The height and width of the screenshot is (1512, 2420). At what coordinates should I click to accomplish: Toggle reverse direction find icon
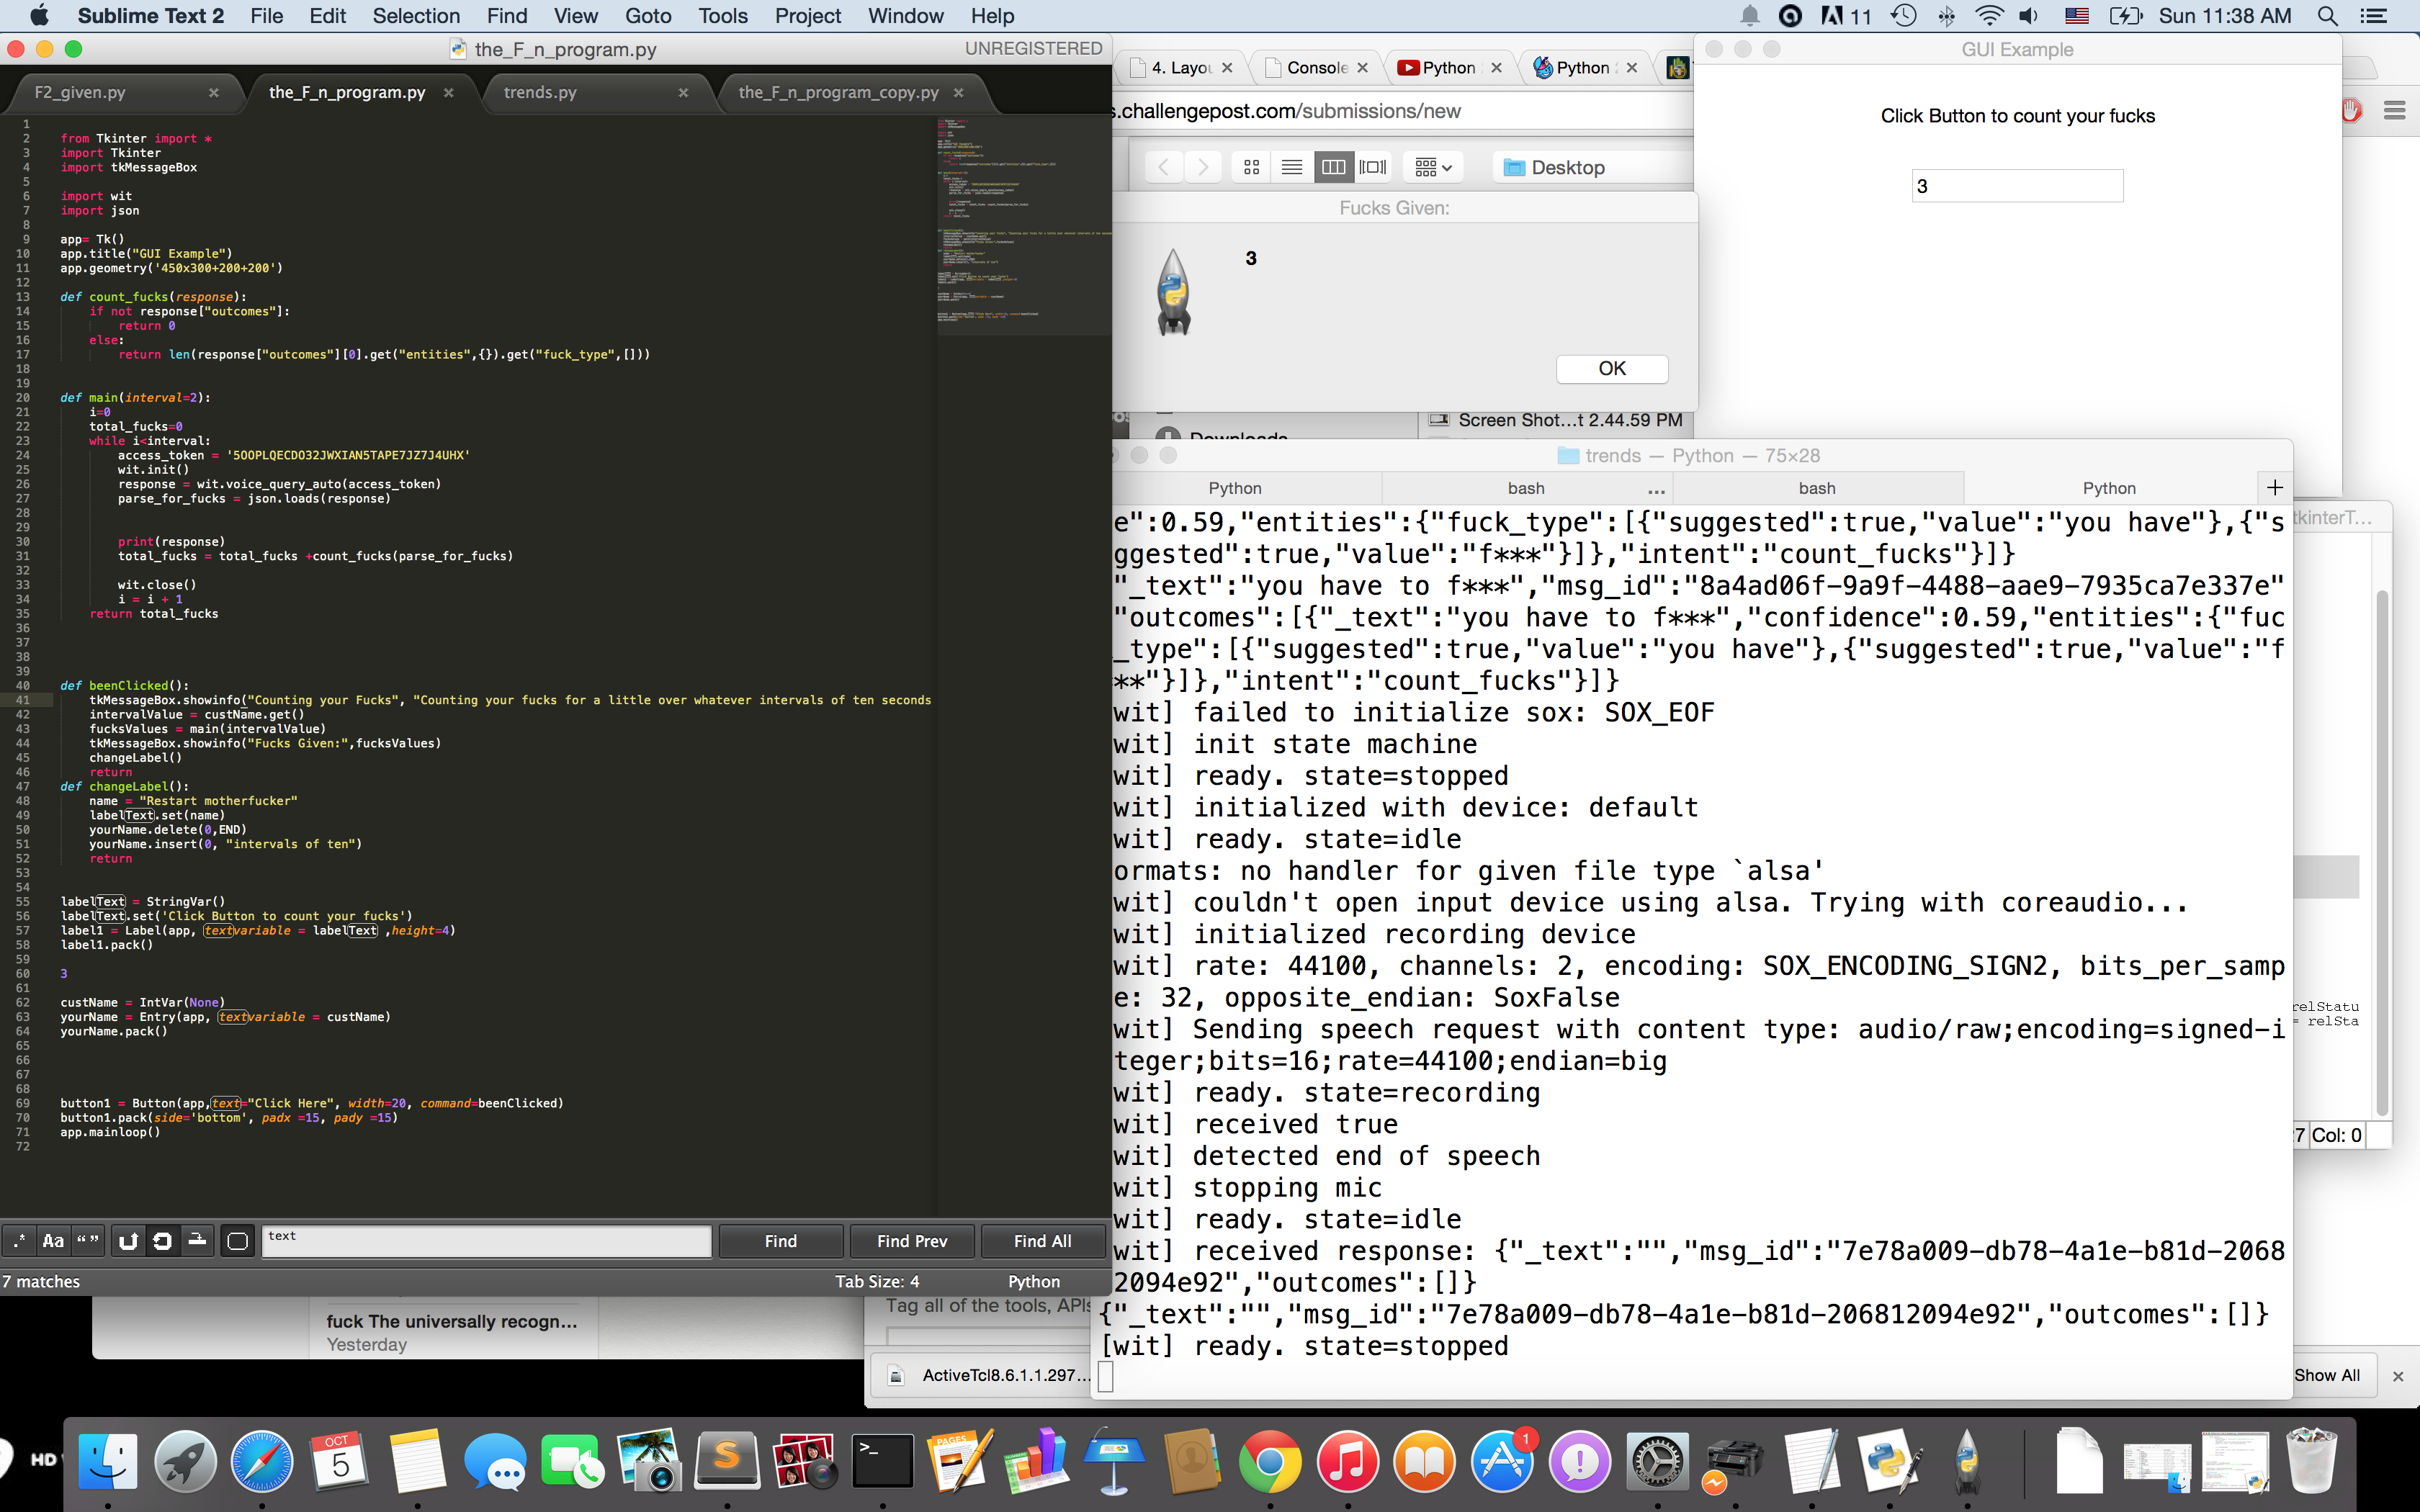[128, 1241]
